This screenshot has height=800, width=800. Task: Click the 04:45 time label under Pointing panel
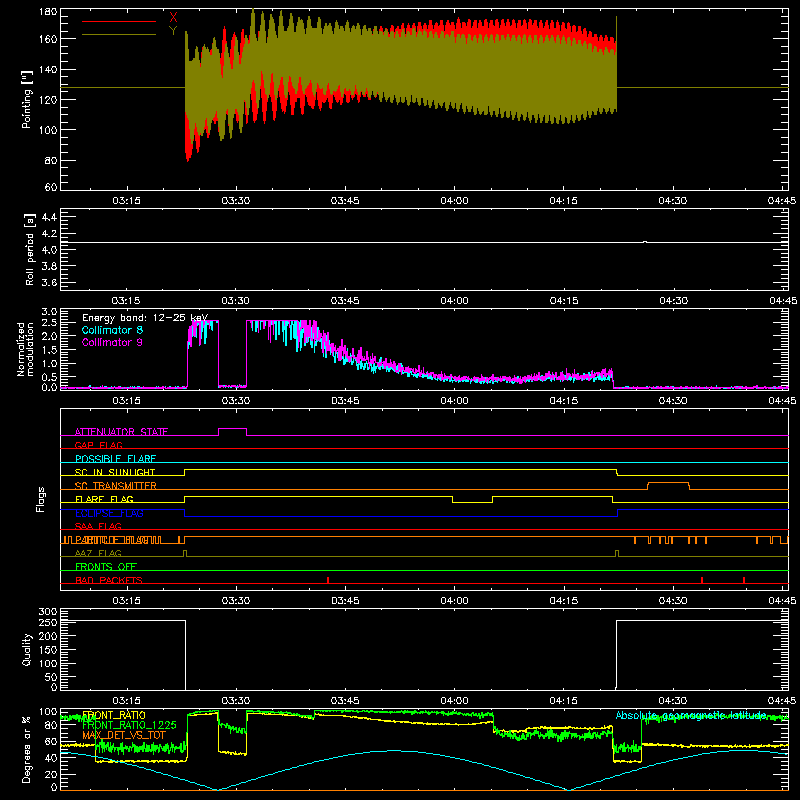click(x=782, y=201)
